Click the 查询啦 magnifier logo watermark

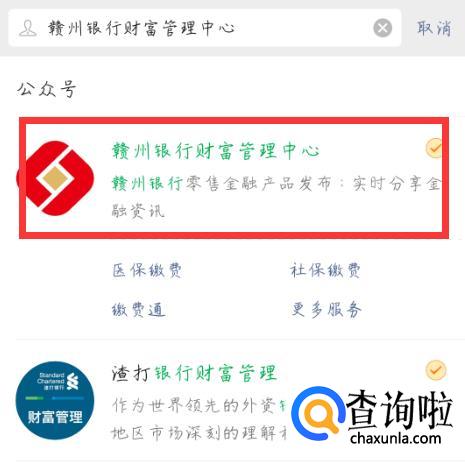click(x=318, y=413)
